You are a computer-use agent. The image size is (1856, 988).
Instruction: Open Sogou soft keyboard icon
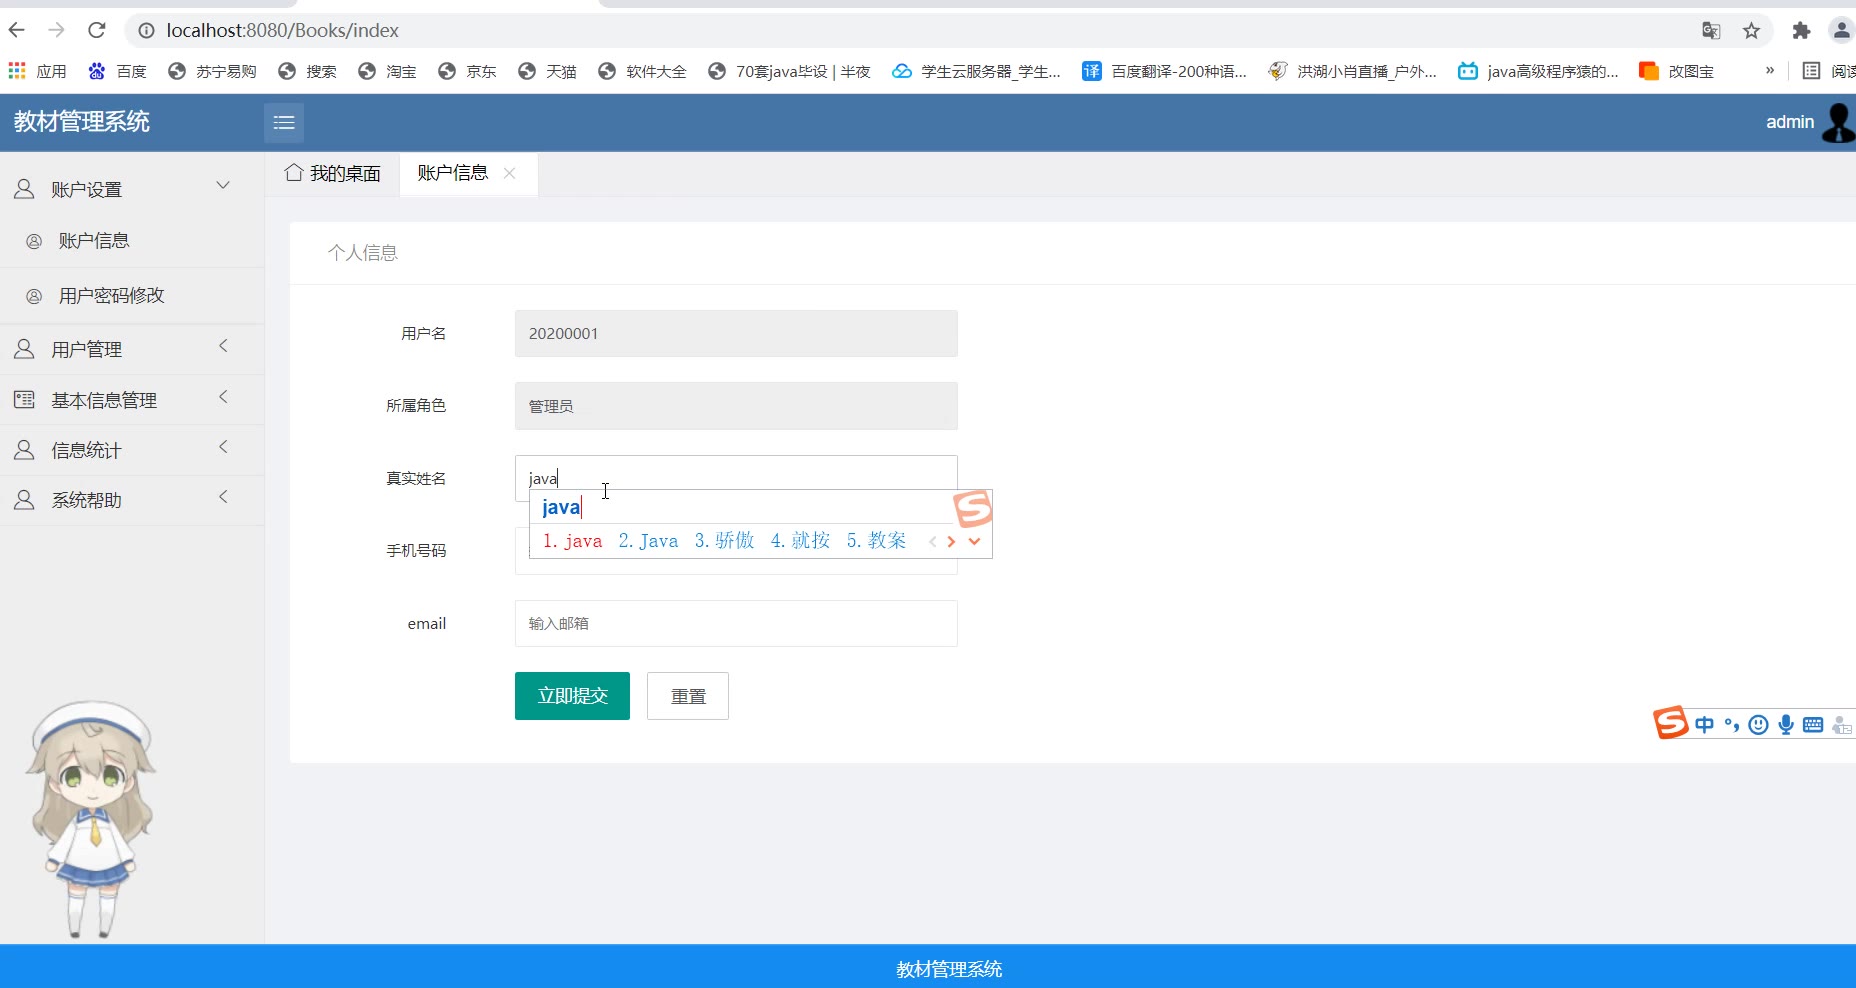1812,725
